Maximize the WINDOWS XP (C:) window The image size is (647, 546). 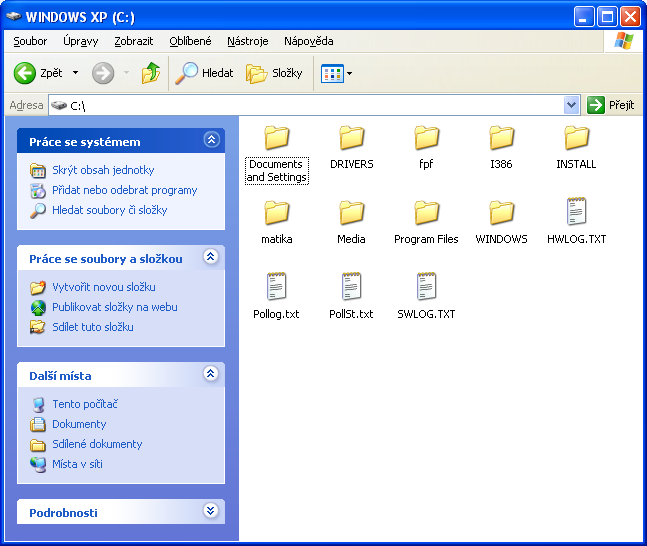607,17
